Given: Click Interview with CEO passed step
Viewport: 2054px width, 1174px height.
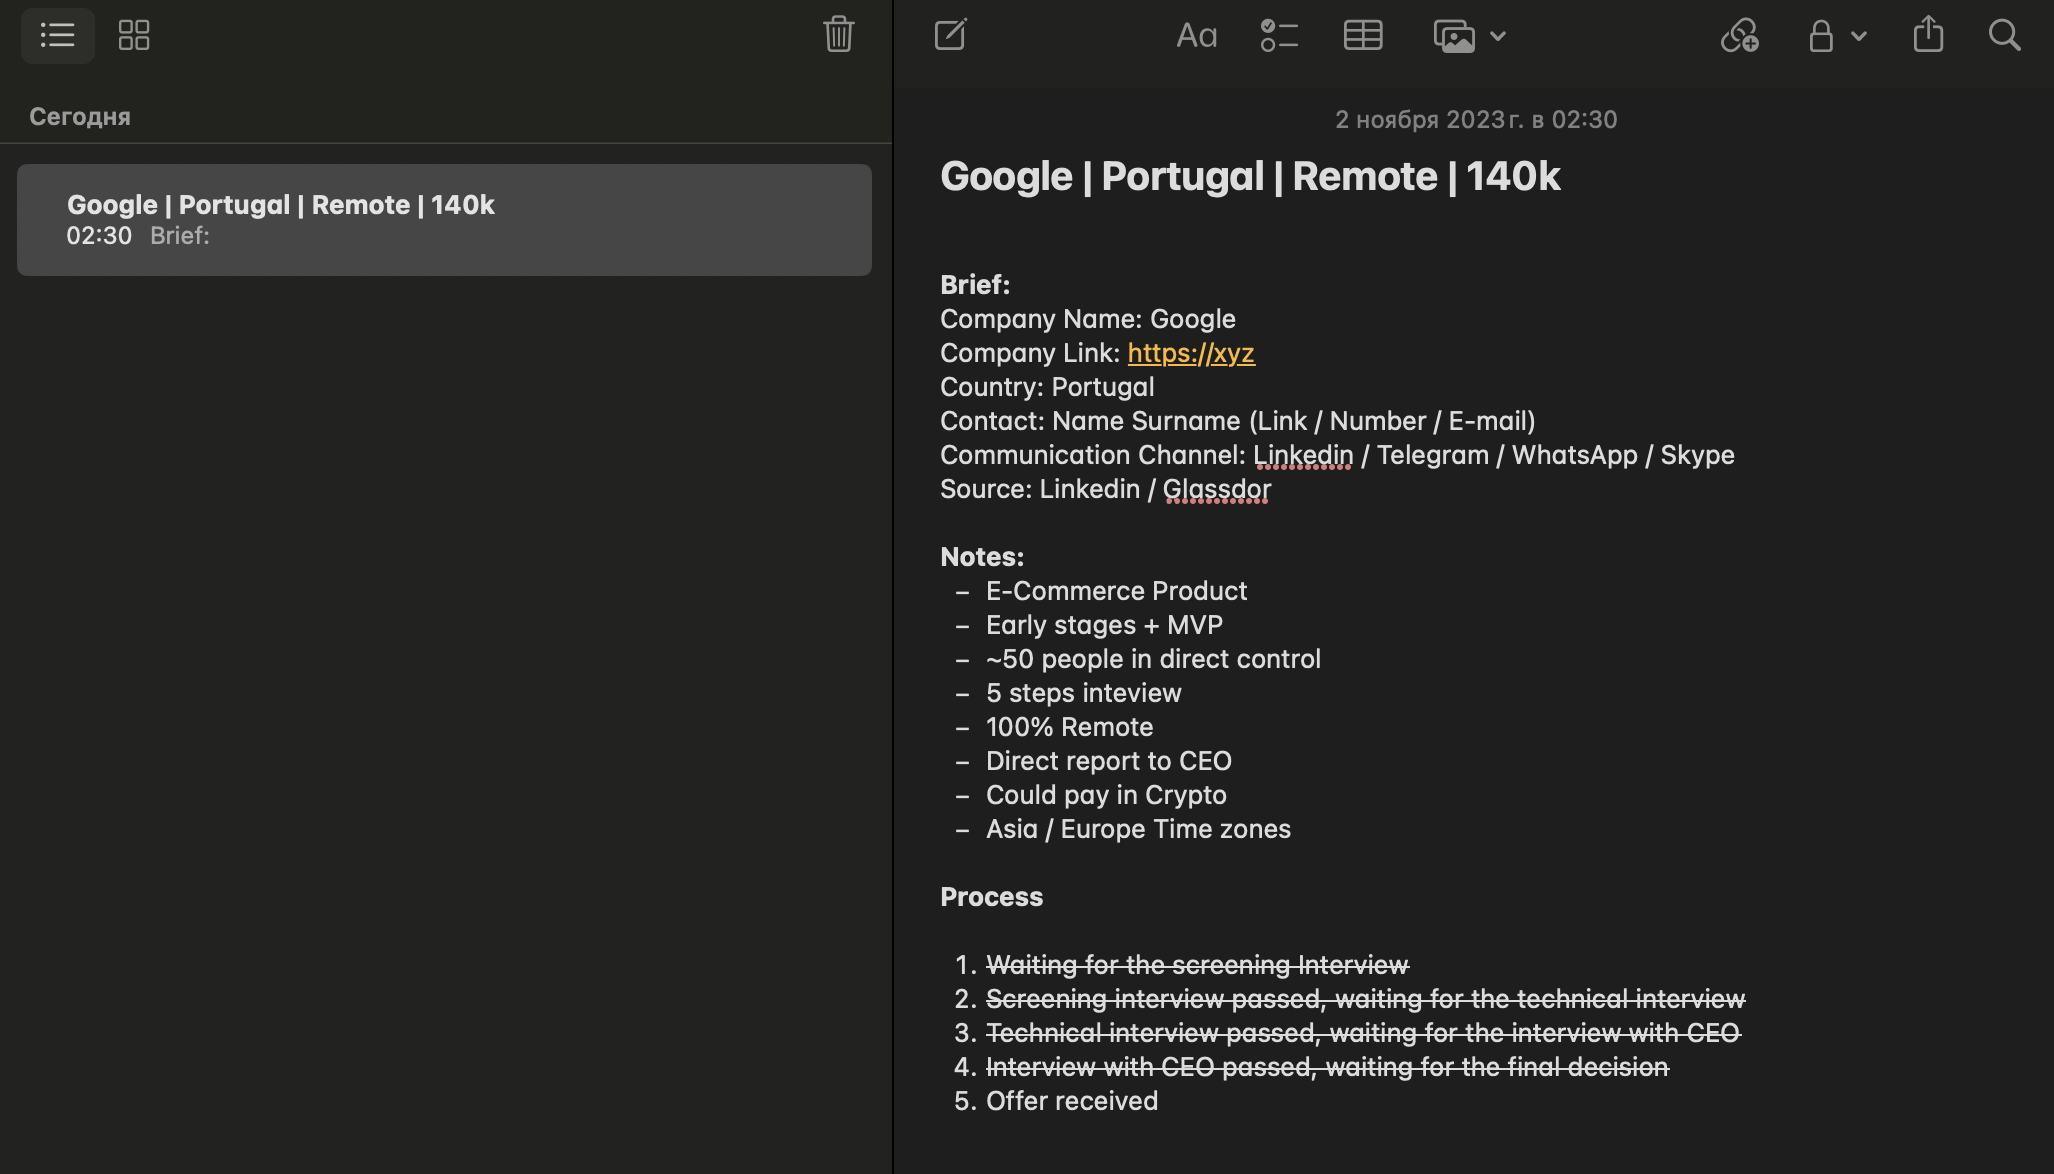Looking at the screenshot, I should click(x=1327, y=1067).
